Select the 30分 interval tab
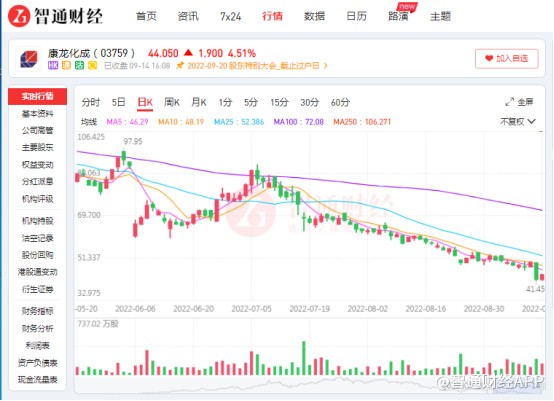Screen dimensions: 554x401 pyautogui.click(x=310, y=102)
